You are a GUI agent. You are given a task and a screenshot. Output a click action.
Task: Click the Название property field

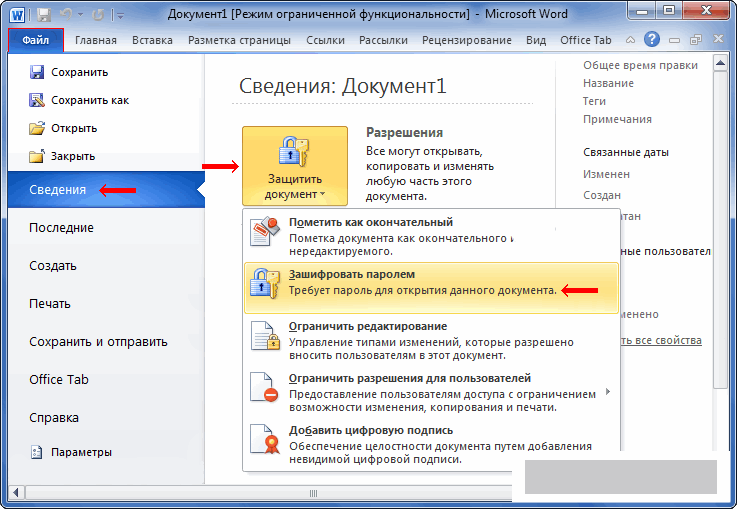tap(608, 83)
